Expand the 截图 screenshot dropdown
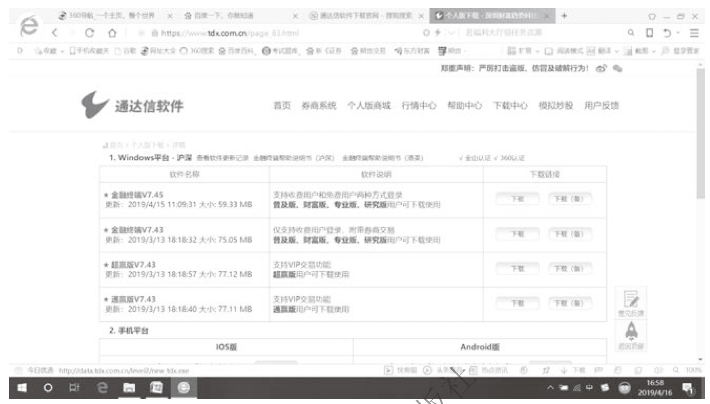 click(653, 51)
